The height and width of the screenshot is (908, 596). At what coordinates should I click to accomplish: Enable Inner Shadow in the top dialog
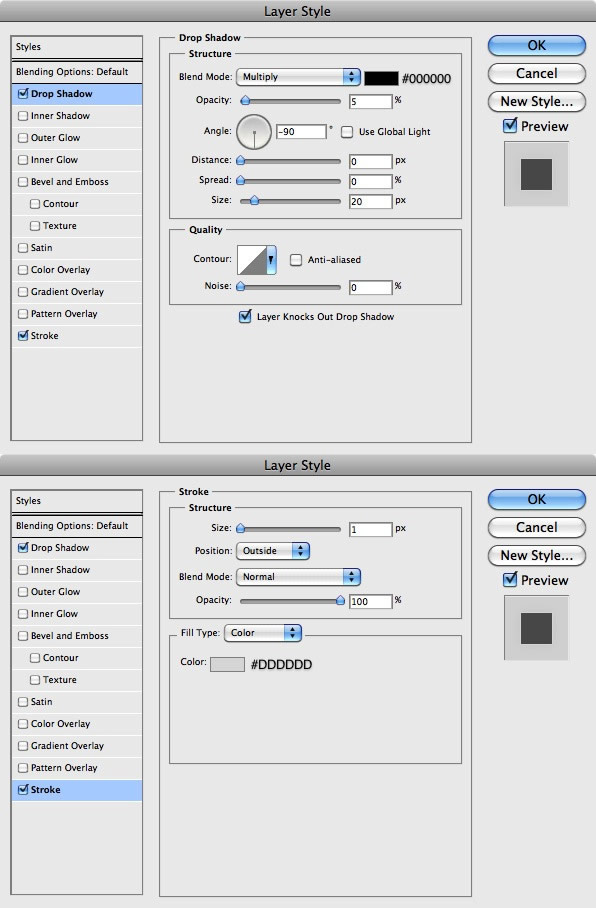[23, 116]
